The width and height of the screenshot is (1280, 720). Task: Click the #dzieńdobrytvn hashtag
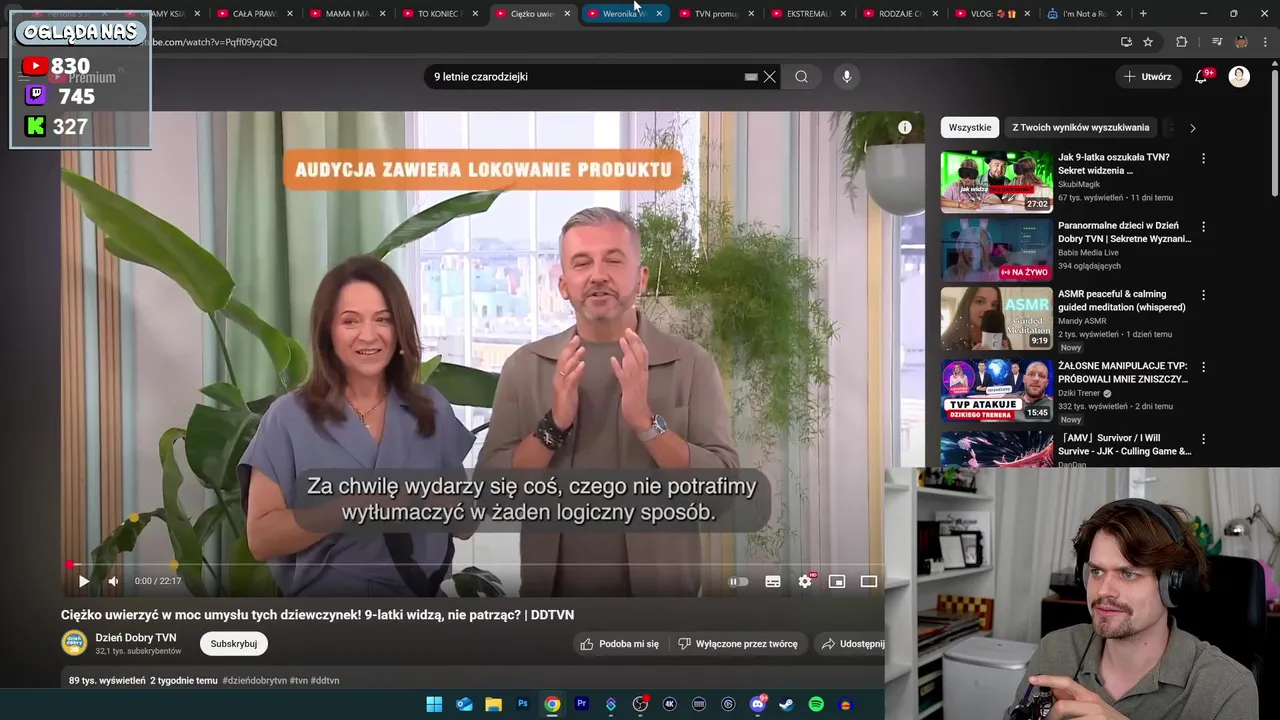pyautogui.click(x=254, y=681)
